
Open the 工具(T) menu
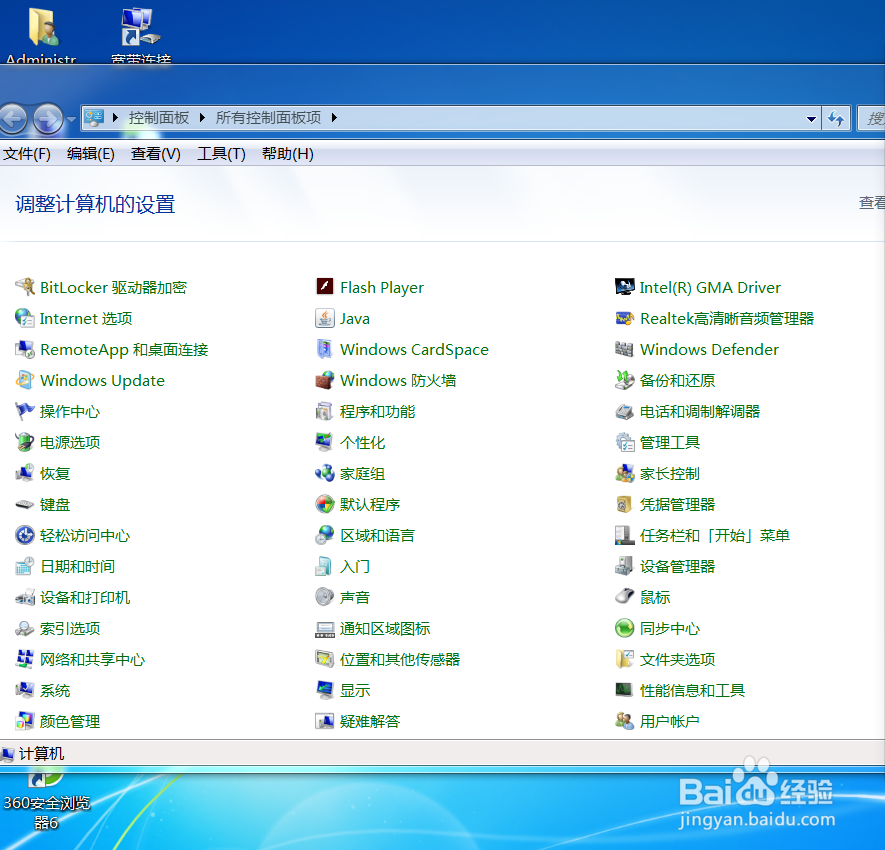221,154
